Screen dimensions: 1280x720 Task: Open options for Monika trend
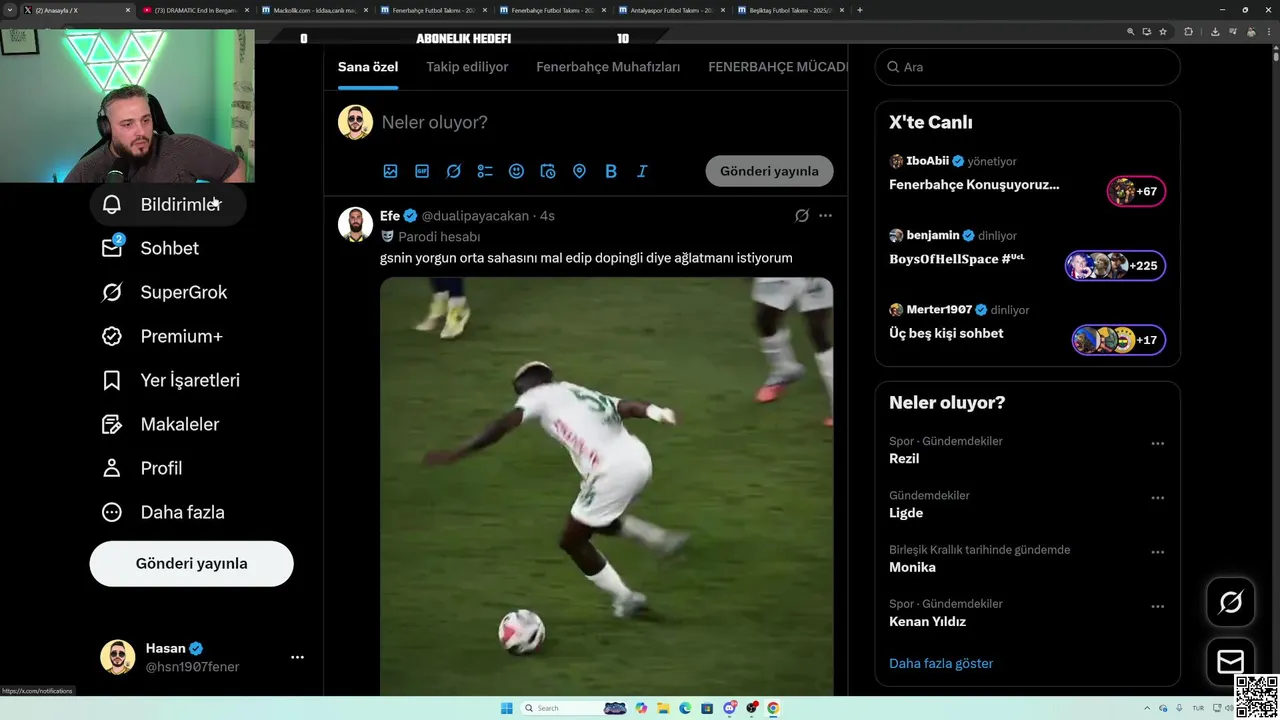pyautogui.click(x=1157, y=551)
